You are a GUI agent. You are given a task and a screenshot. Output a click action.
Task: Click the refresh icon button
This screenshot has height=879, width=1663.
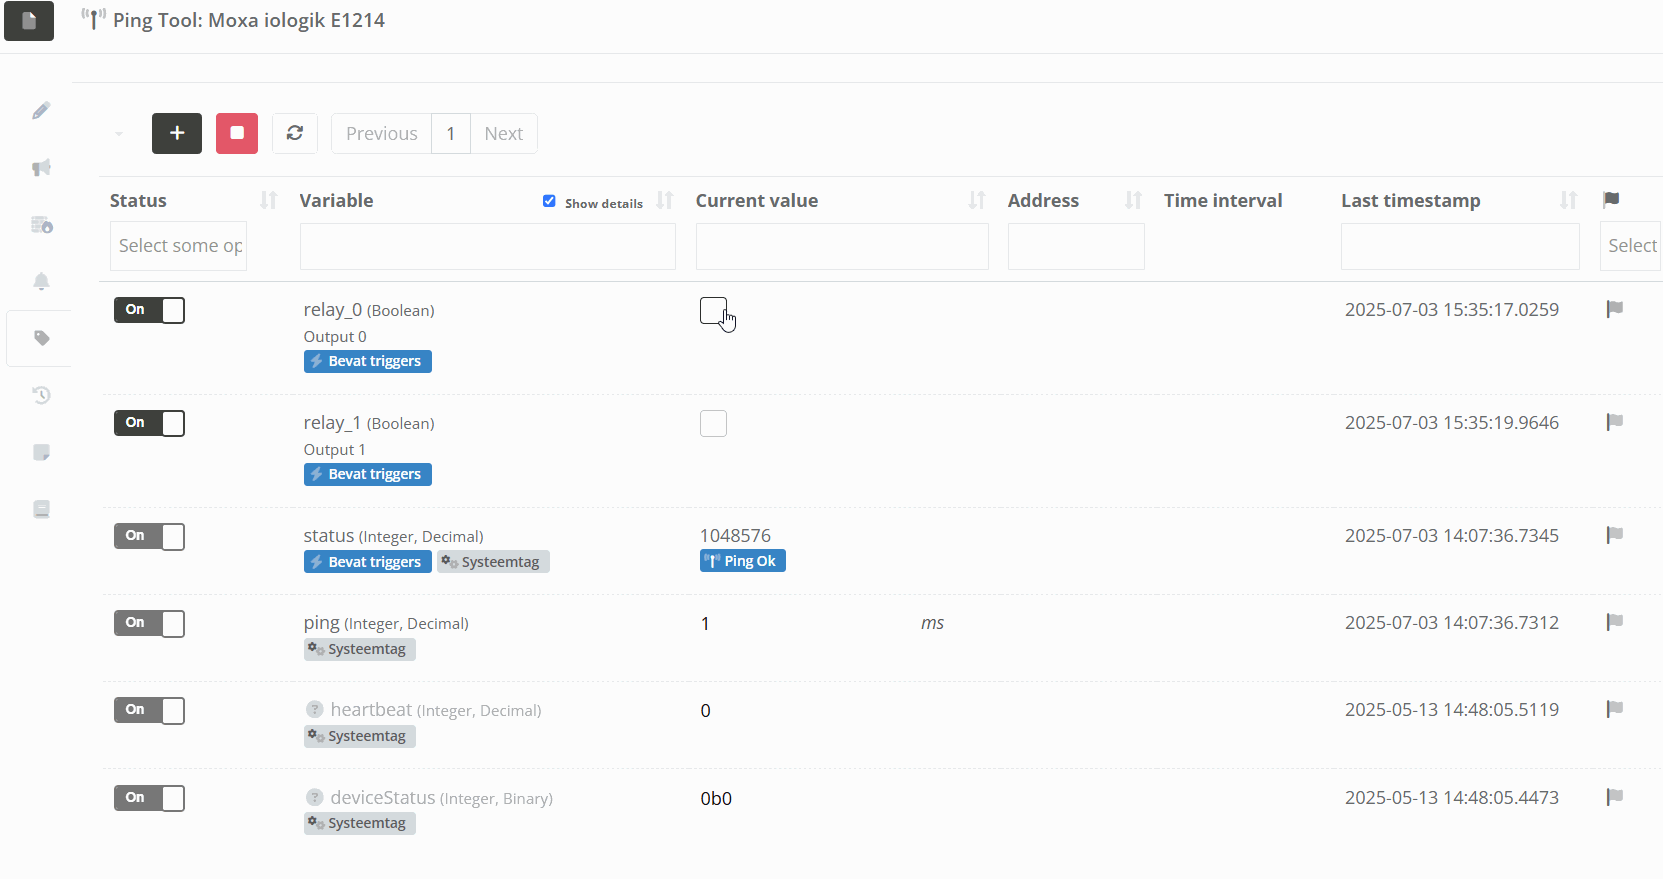(295, 133)
